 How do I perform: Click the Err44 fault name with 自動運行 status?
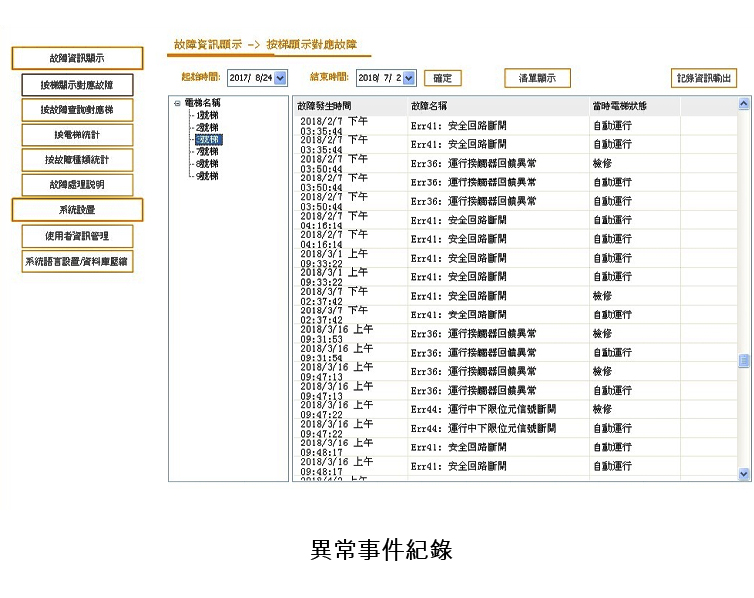click(483, 428)
